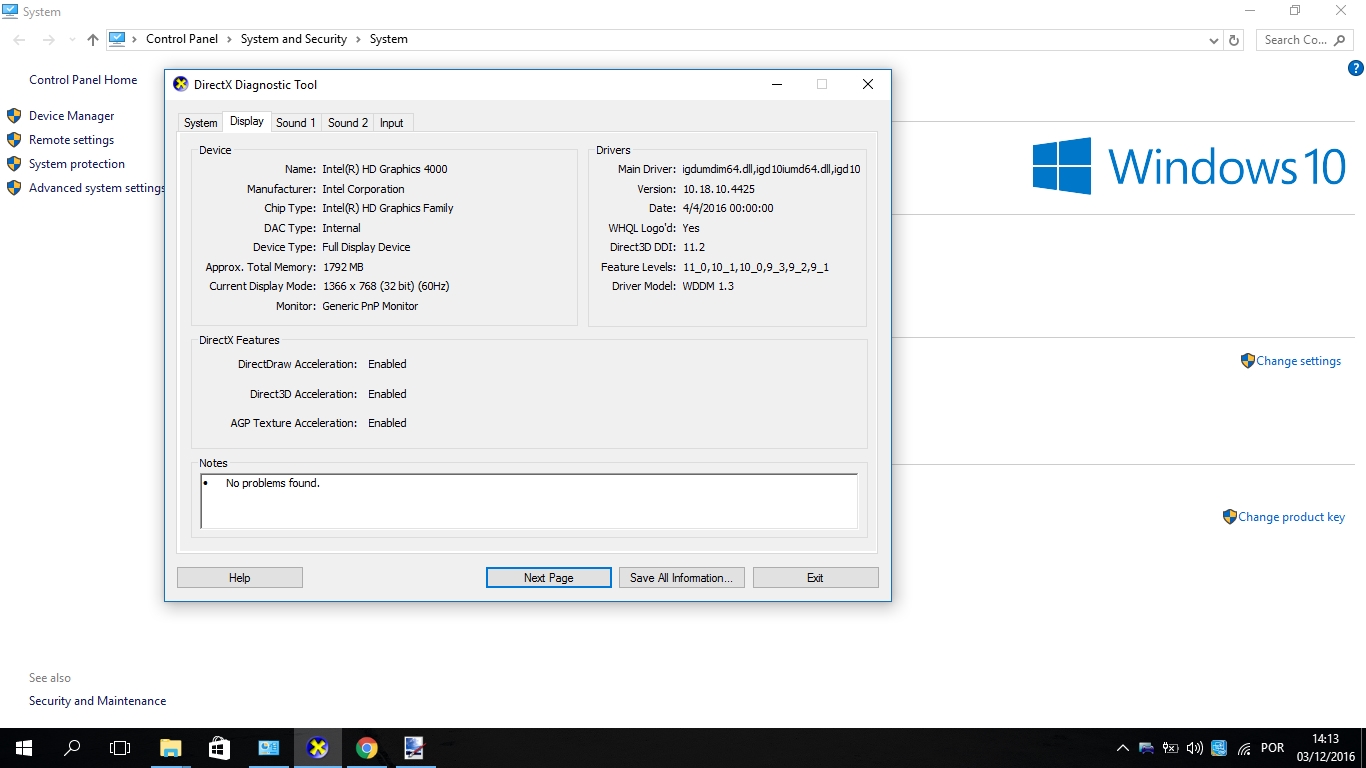This screenshot has height=768, width=1366.
Task: Click the System breadcrumb segment
Action: point(389,39)
